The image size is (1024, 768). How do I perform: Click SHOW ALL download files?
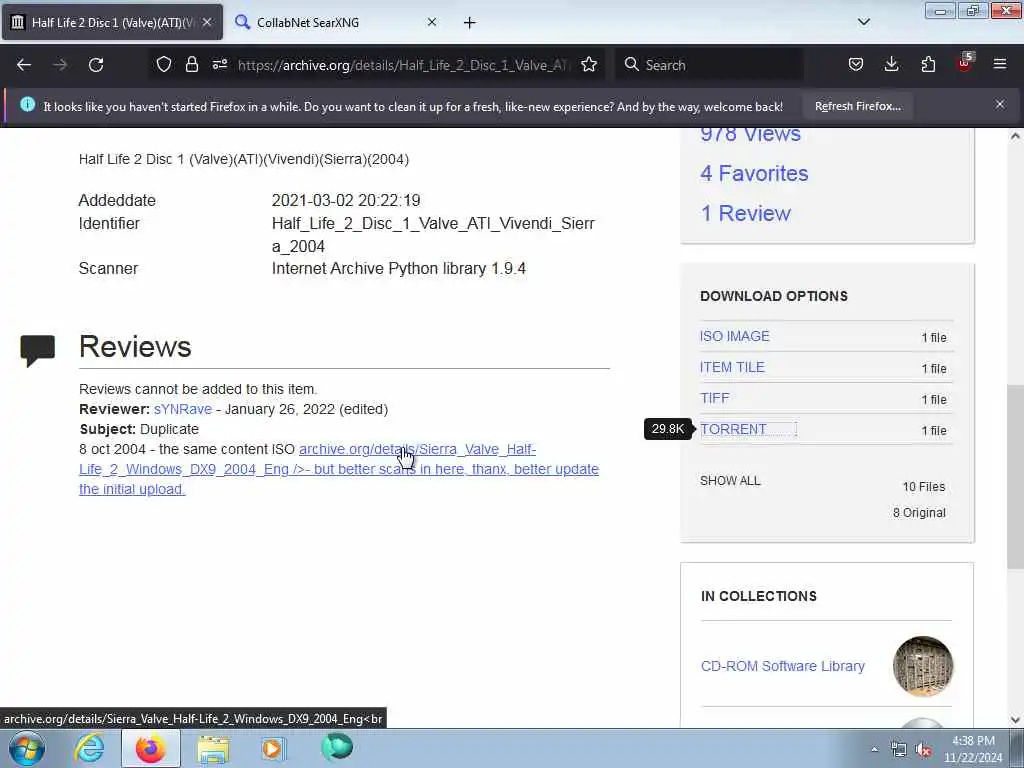730,481
